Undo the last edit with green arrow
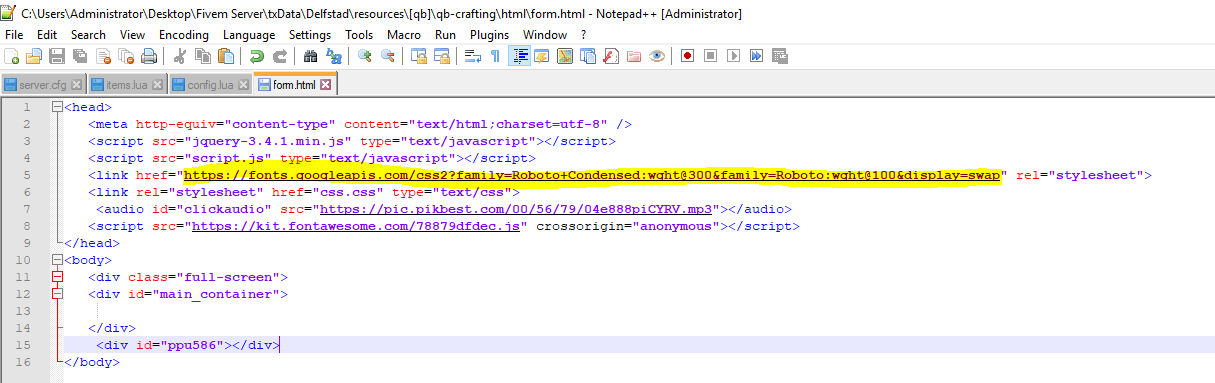 tap(256, 55)
